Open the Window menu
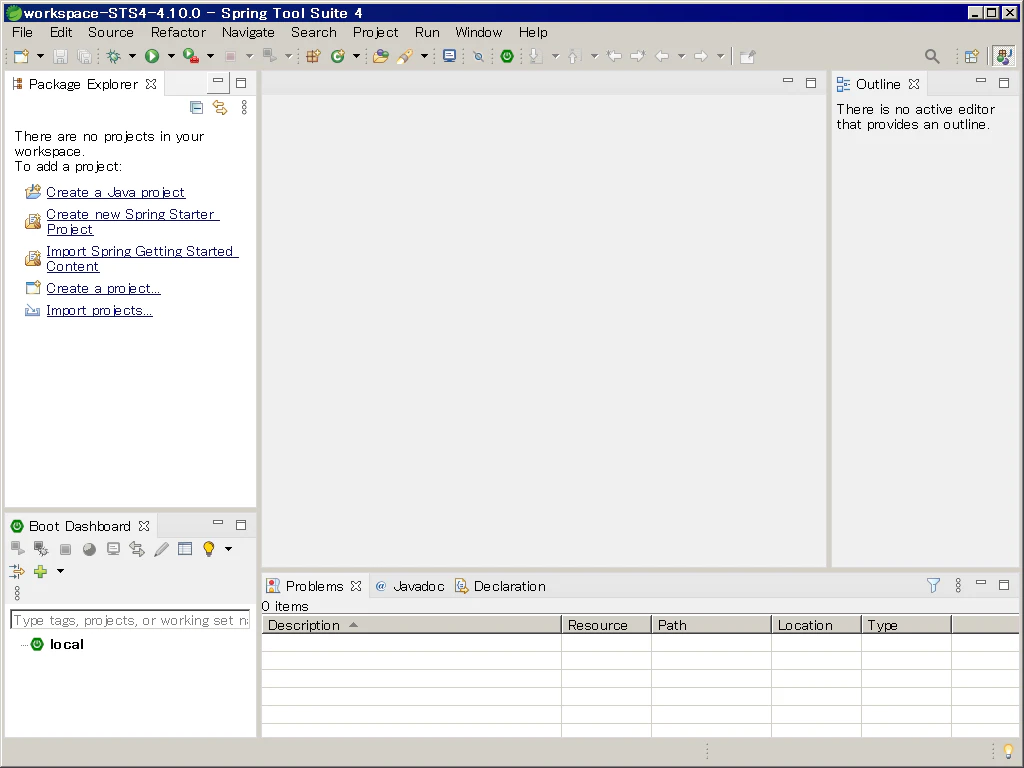The height and width of the screenshot is (768, 1024). tap(479, 32)
